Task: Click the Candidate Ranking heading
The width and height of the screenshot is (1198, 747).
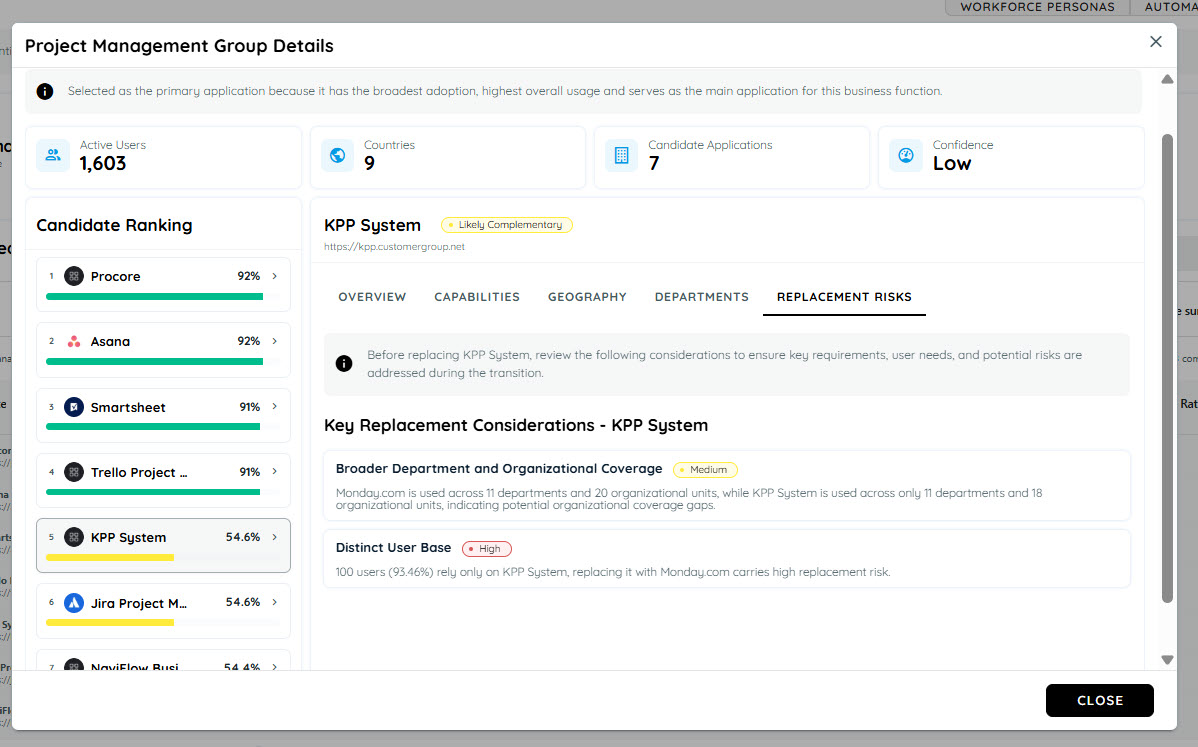Action: click(x=115, y=225)
